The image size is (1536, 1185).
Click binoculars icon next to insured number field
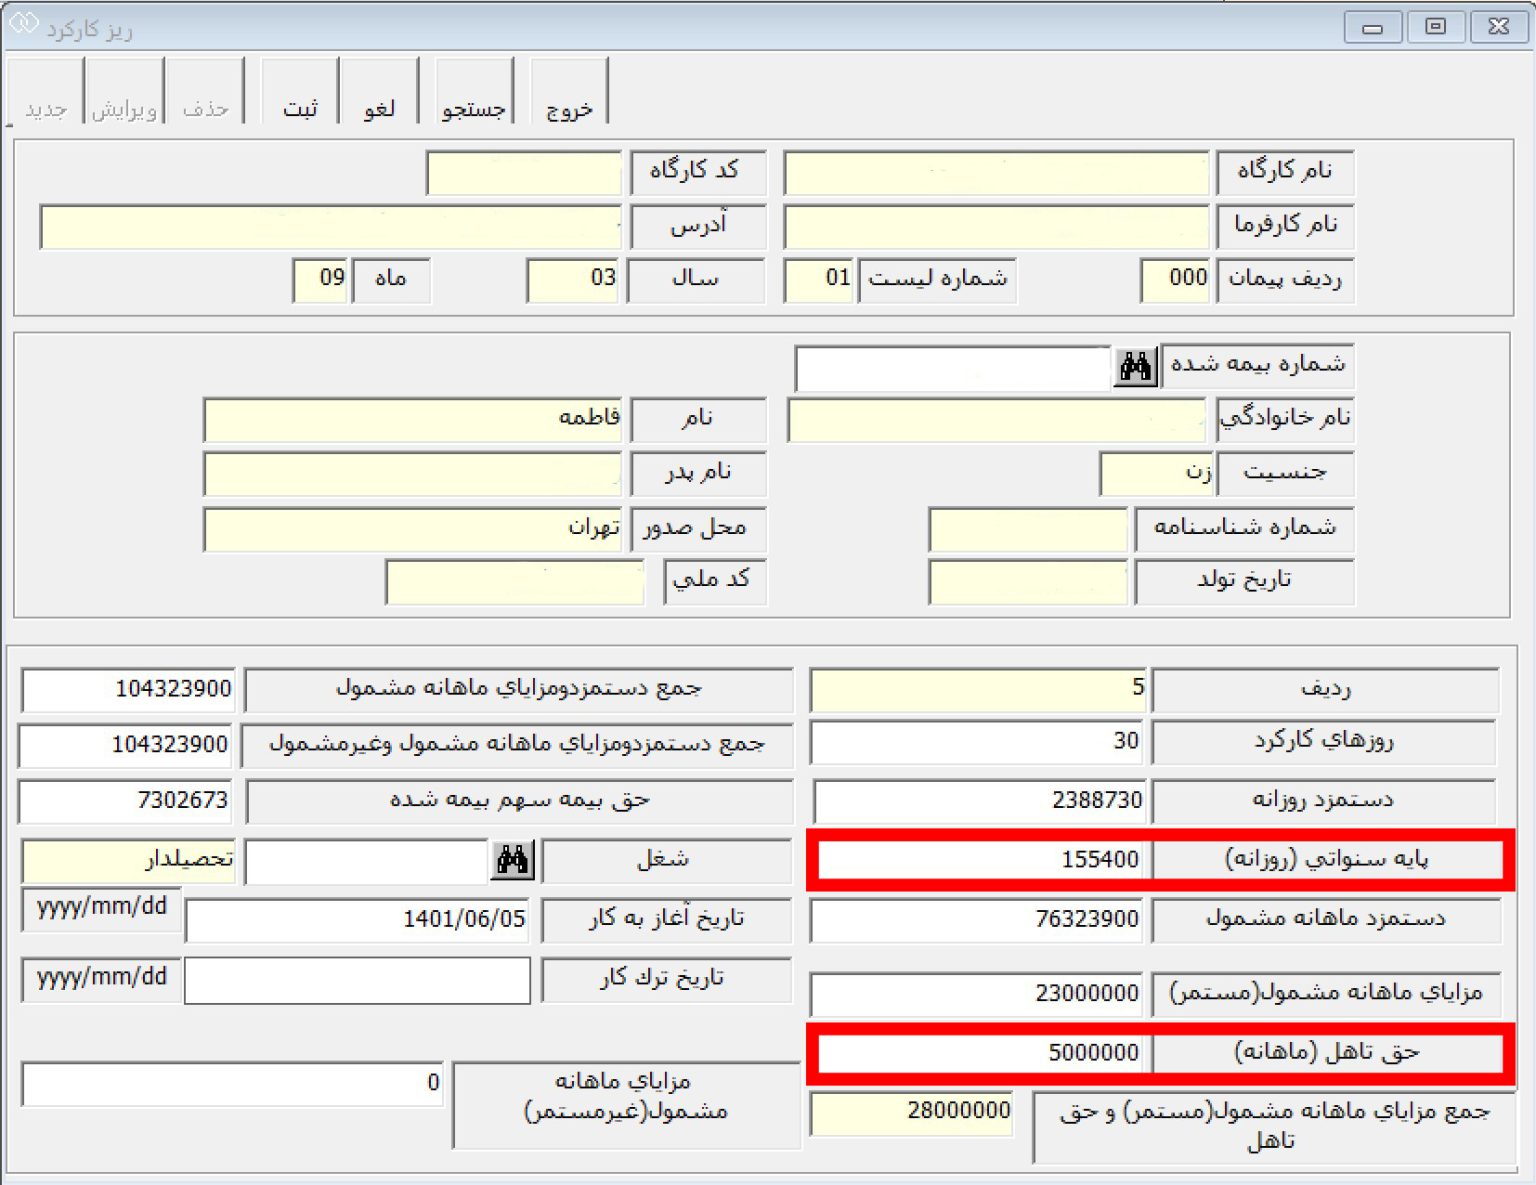pos(1135,367)
